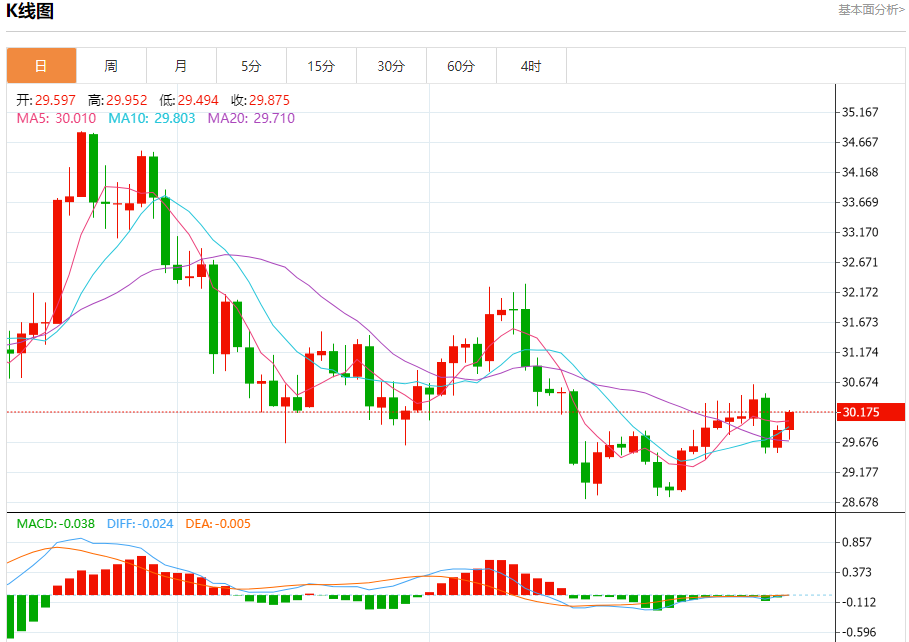Click the MA5: 30.010 legend
This screenshot has width=909, height=642.
(56, 118)
